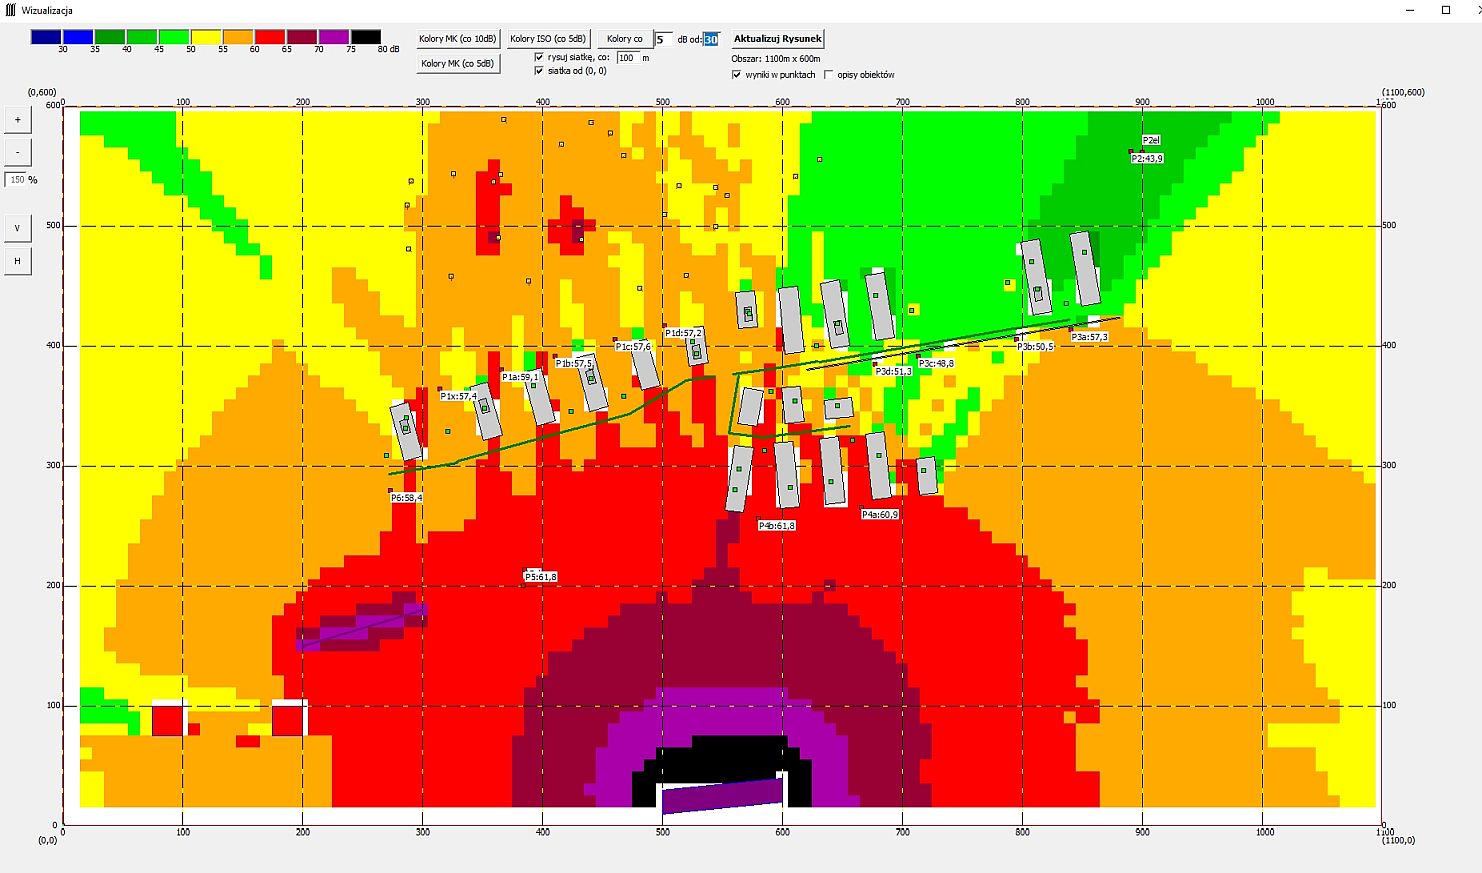This screenshot has height=873, width=1482.
Task: Click the zoom in plus button
Action: (17, 120)
